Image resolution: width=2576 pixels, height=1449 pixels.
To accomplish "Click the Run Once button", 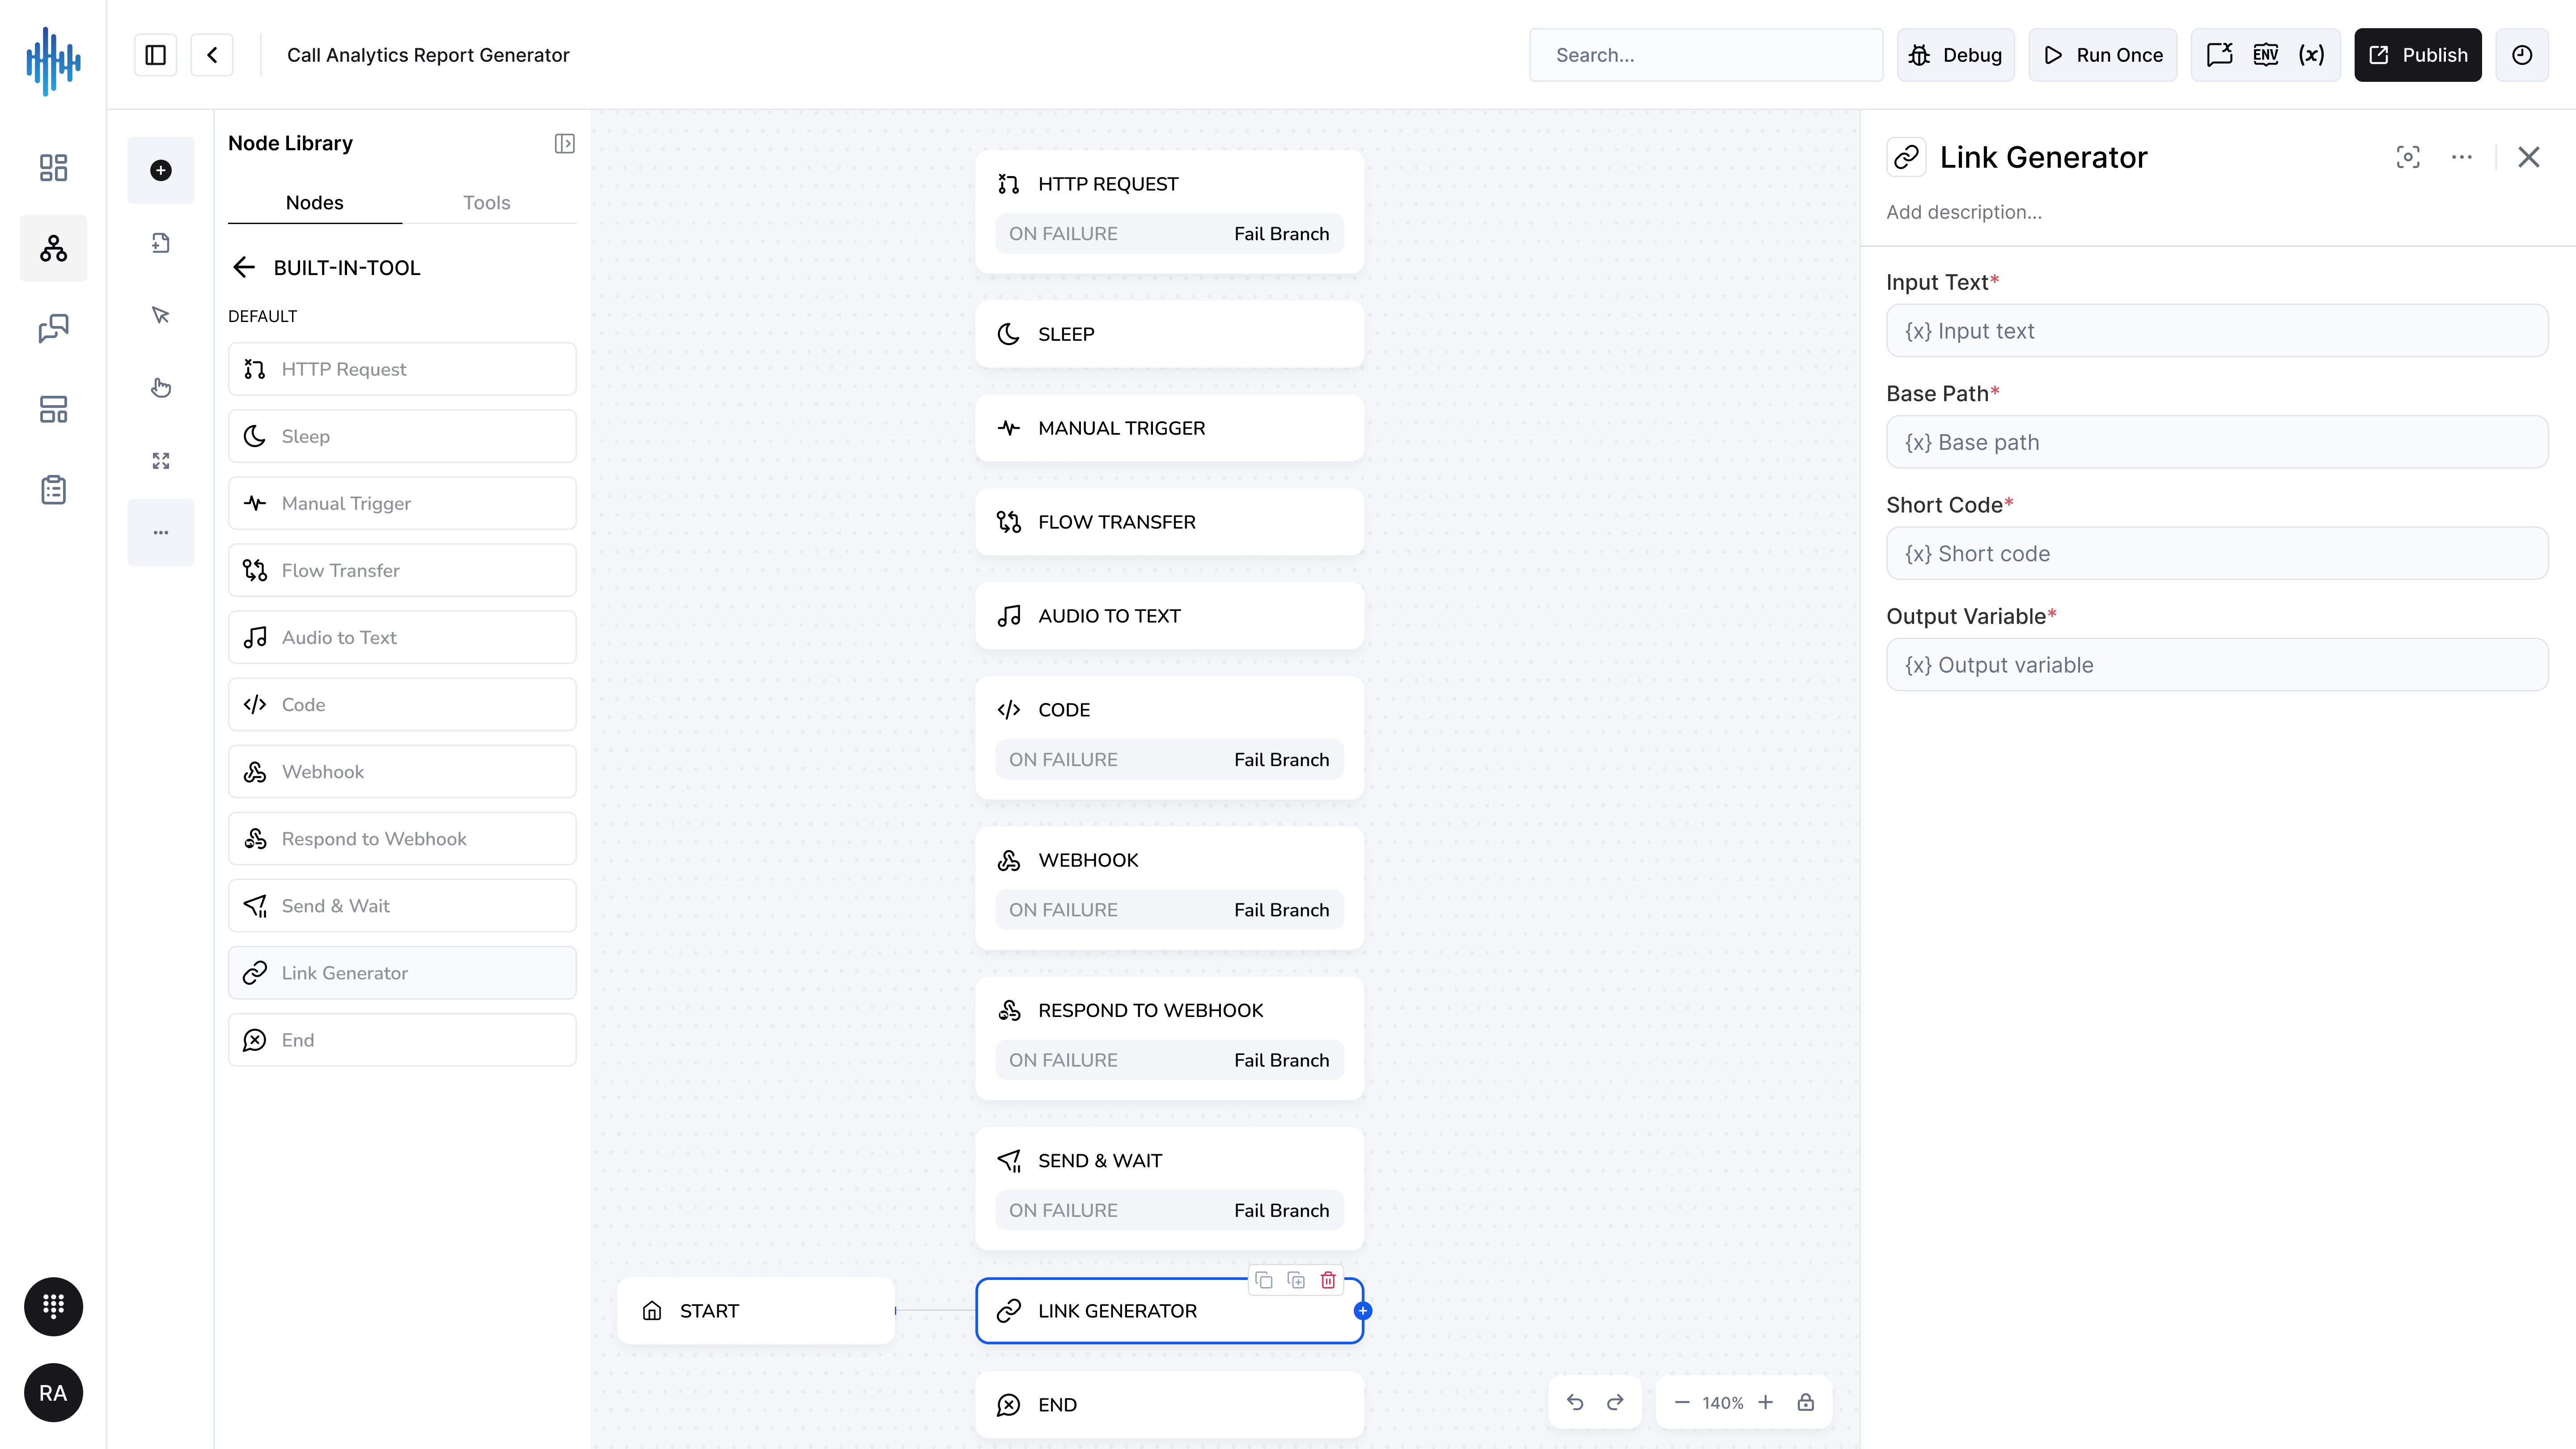I will point(2103,55).
